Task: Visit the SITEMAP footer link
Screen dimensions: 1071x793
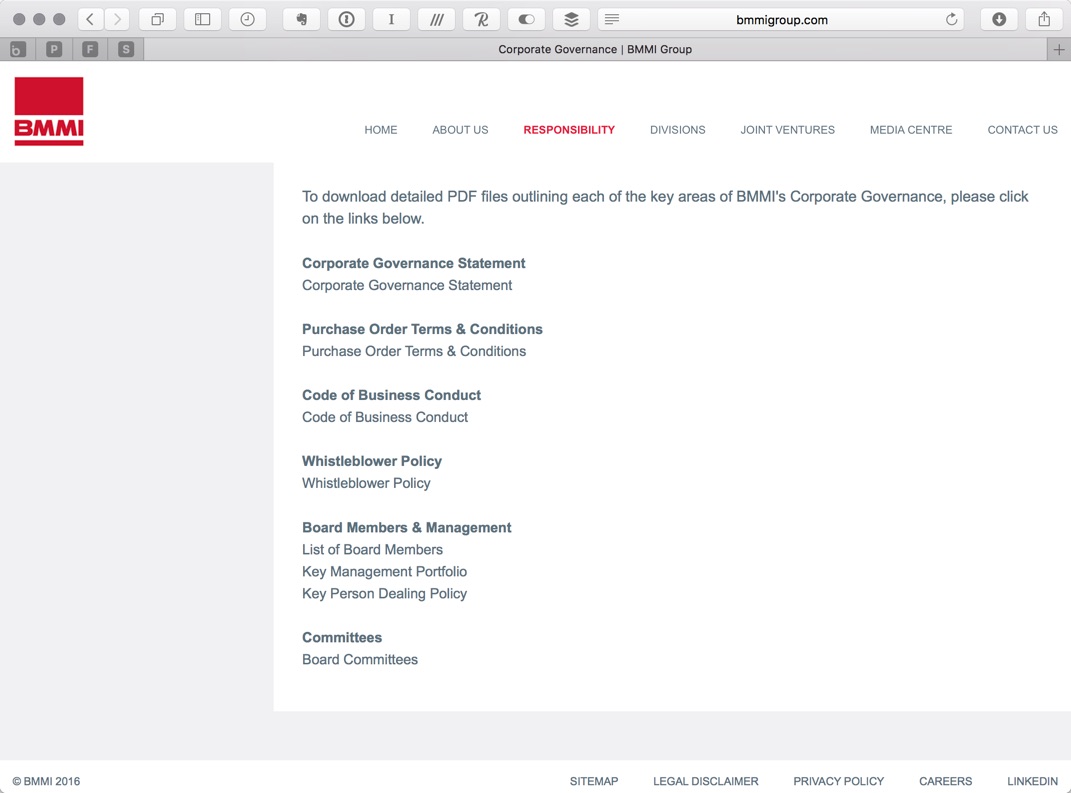Action: point(594,781)
